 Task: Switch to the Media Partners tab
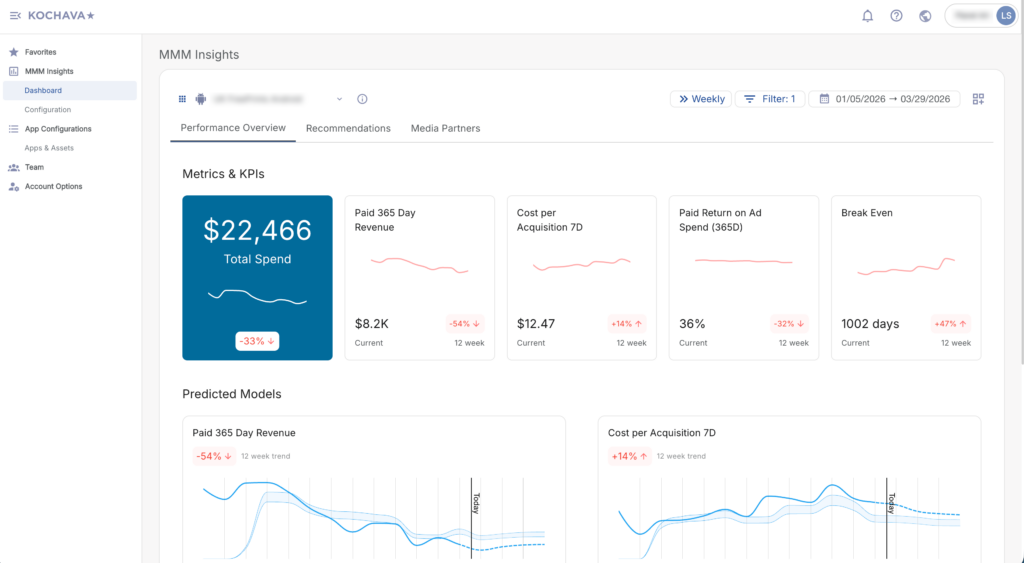pyautogui.click(x=445, y=128)
